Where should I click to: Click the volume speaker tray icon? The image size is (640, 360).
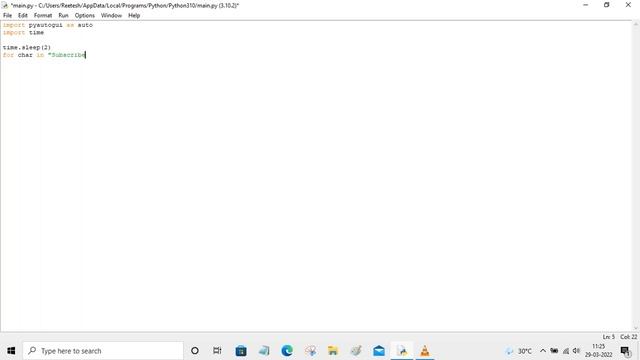coord(576,351)
